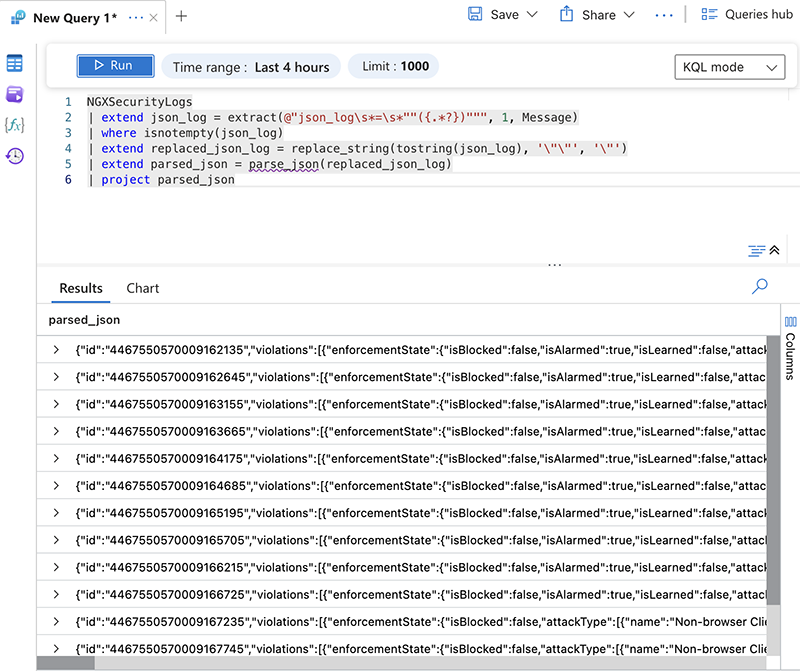Open Query history via the clock icon
Viewport: 800px width, 671px height.
tap(14, 156)
